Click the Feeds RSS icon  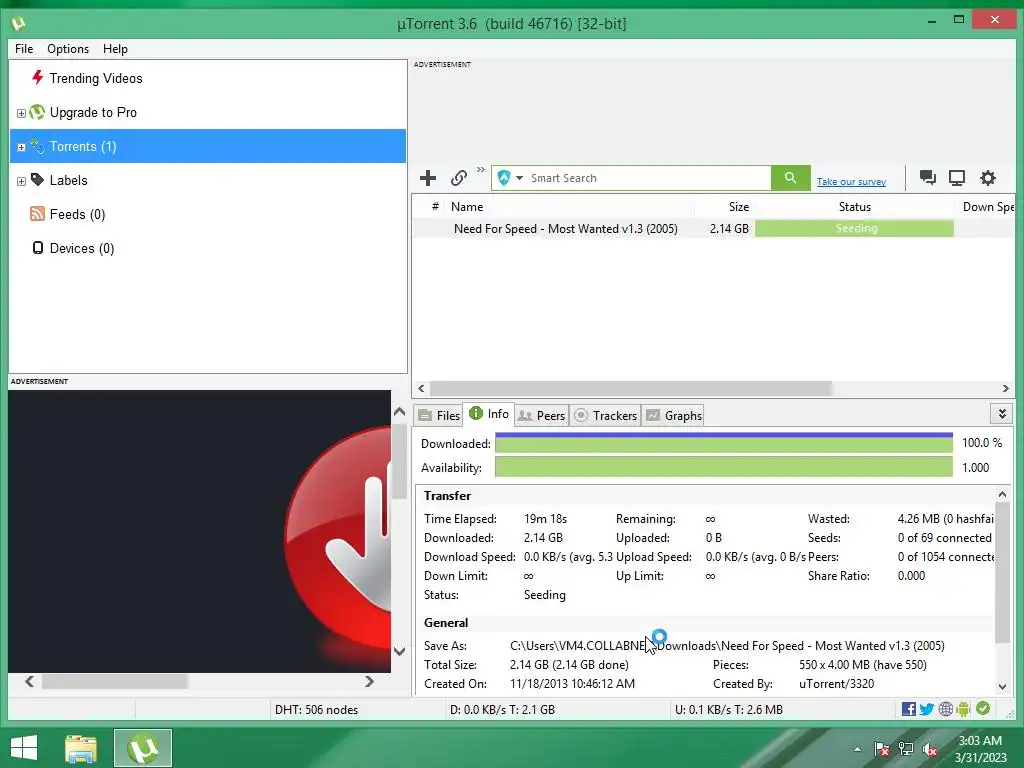[38, 214]
